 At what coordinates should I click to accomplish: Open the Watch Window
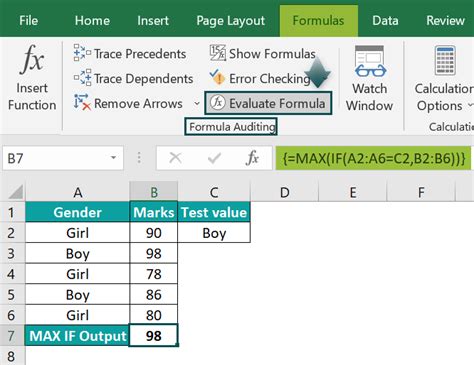coord(370,79)
